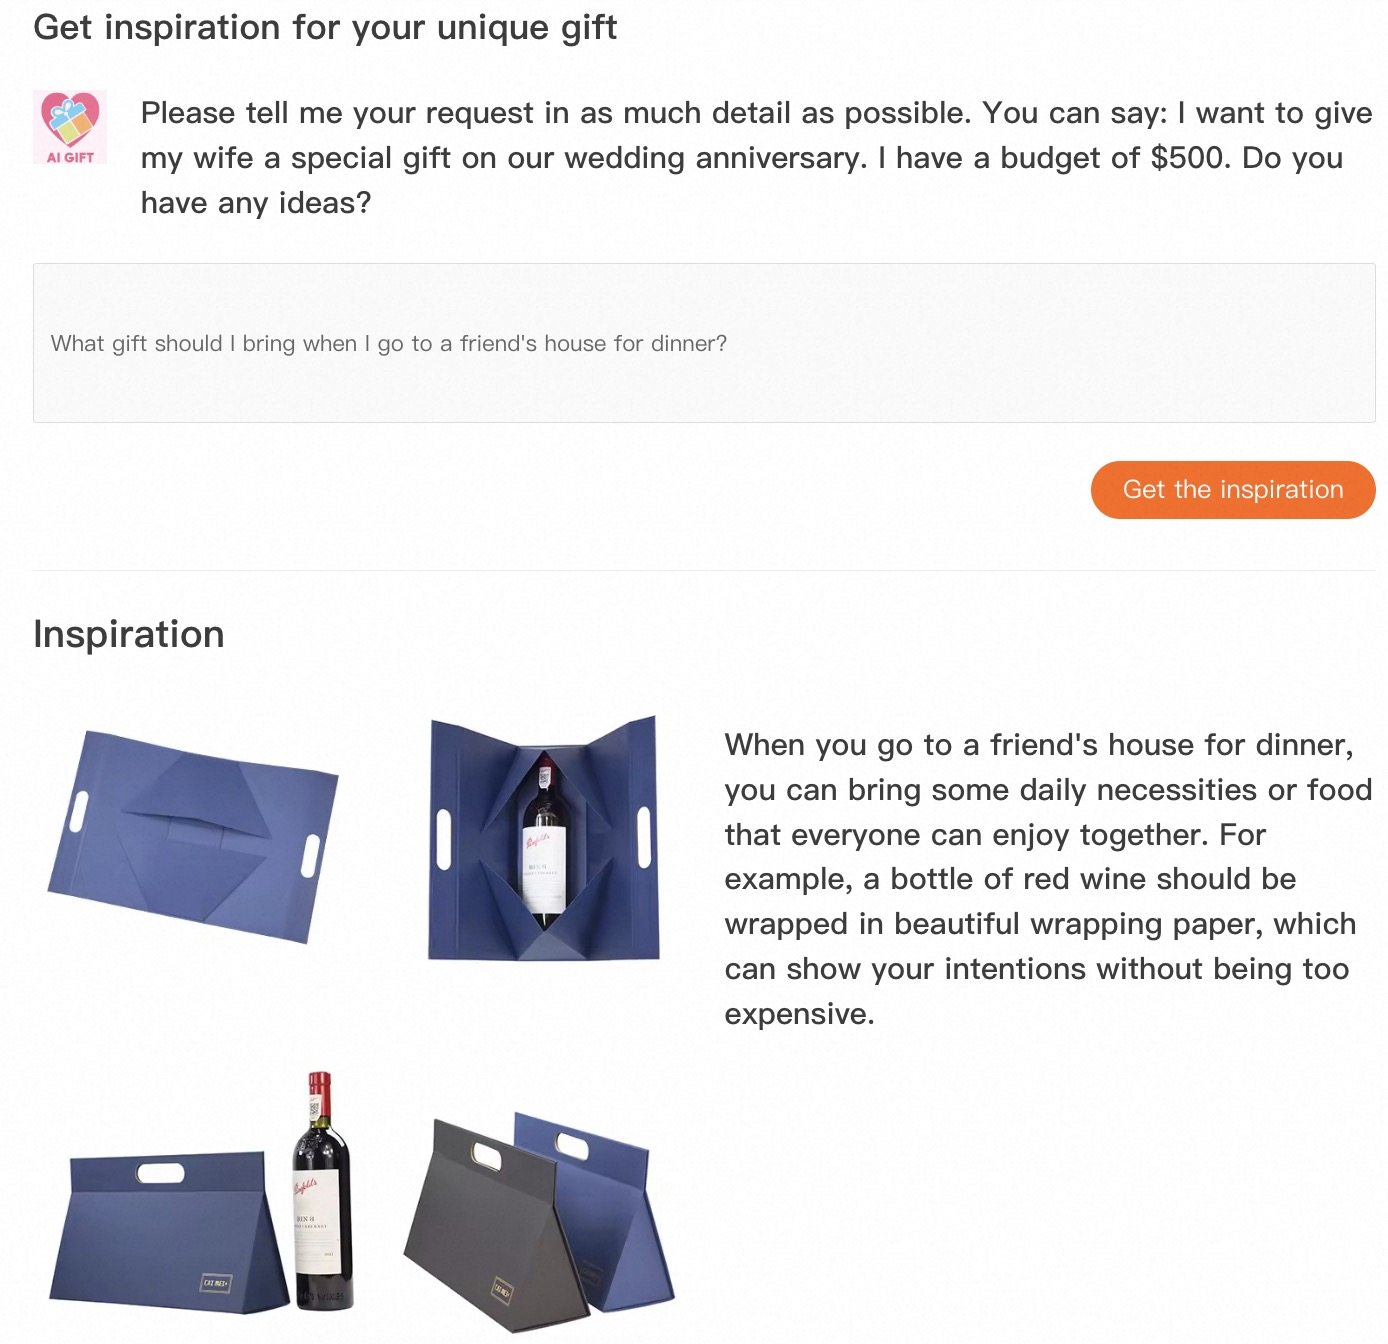Click the left handle slot of the flat box
Screen dimensions: 1388x1344
[x=78, y=811]
